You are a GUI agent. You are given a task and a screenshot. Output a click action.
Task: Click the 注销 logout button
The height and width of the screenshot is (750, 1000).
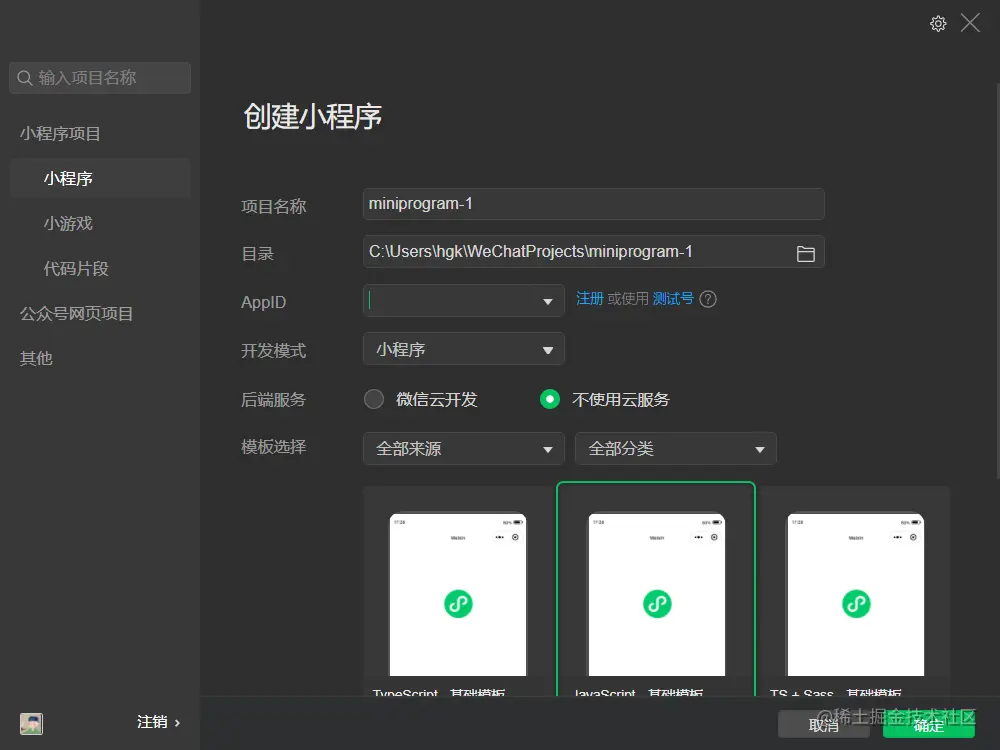click(x=158, y=722)
